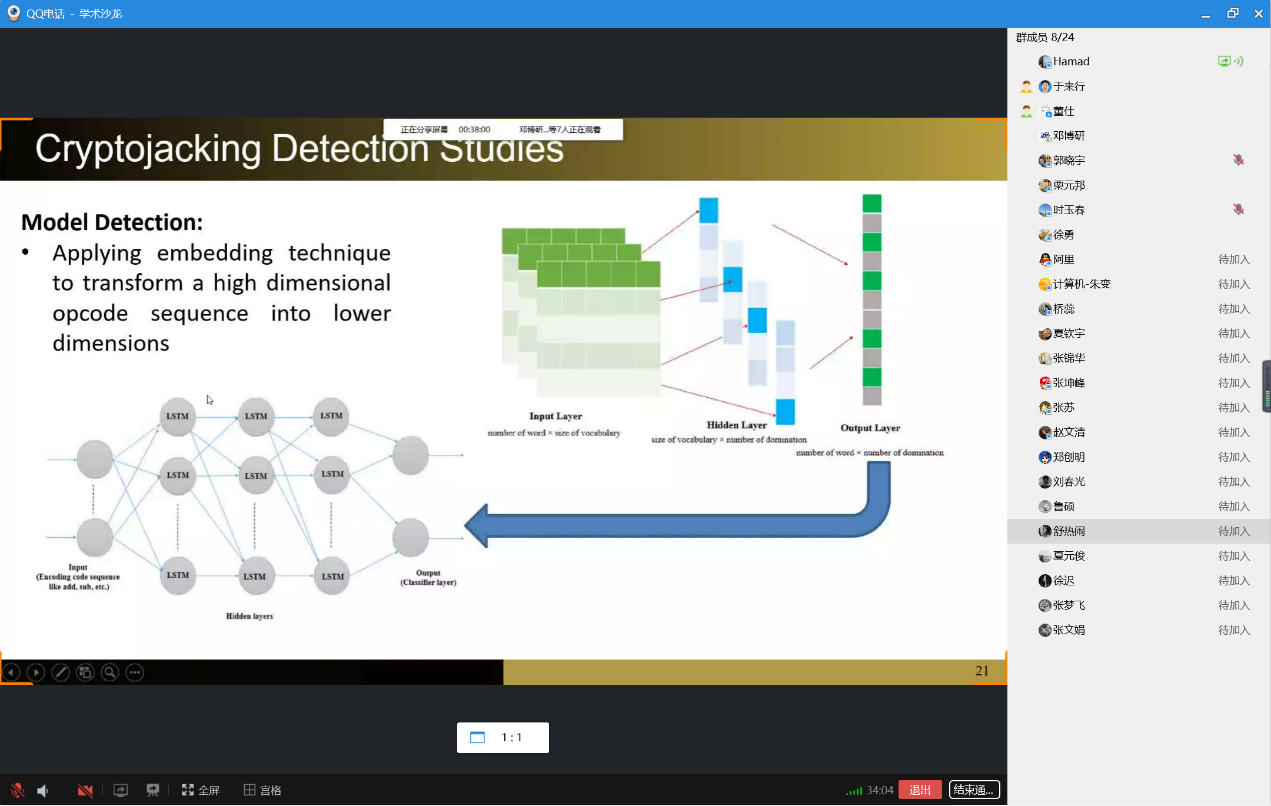Click 徐勇's avatar
1271x806 pixels.
(x=1045, y=234)
